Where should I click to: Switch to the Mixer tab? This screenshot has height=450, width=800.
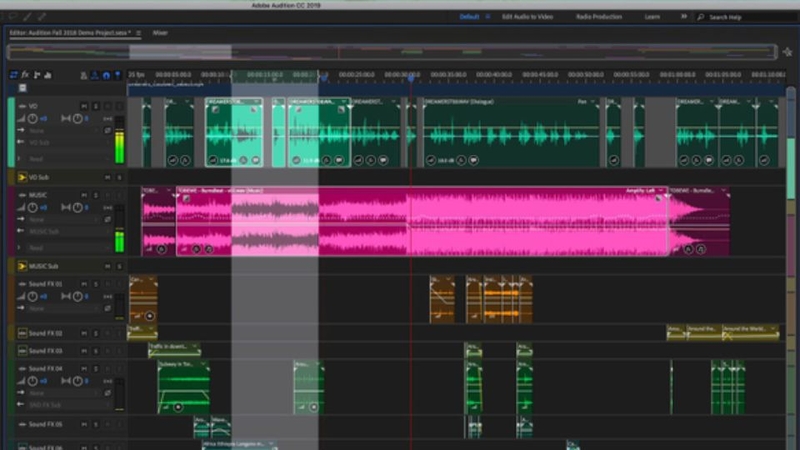[x=160, y=33]
